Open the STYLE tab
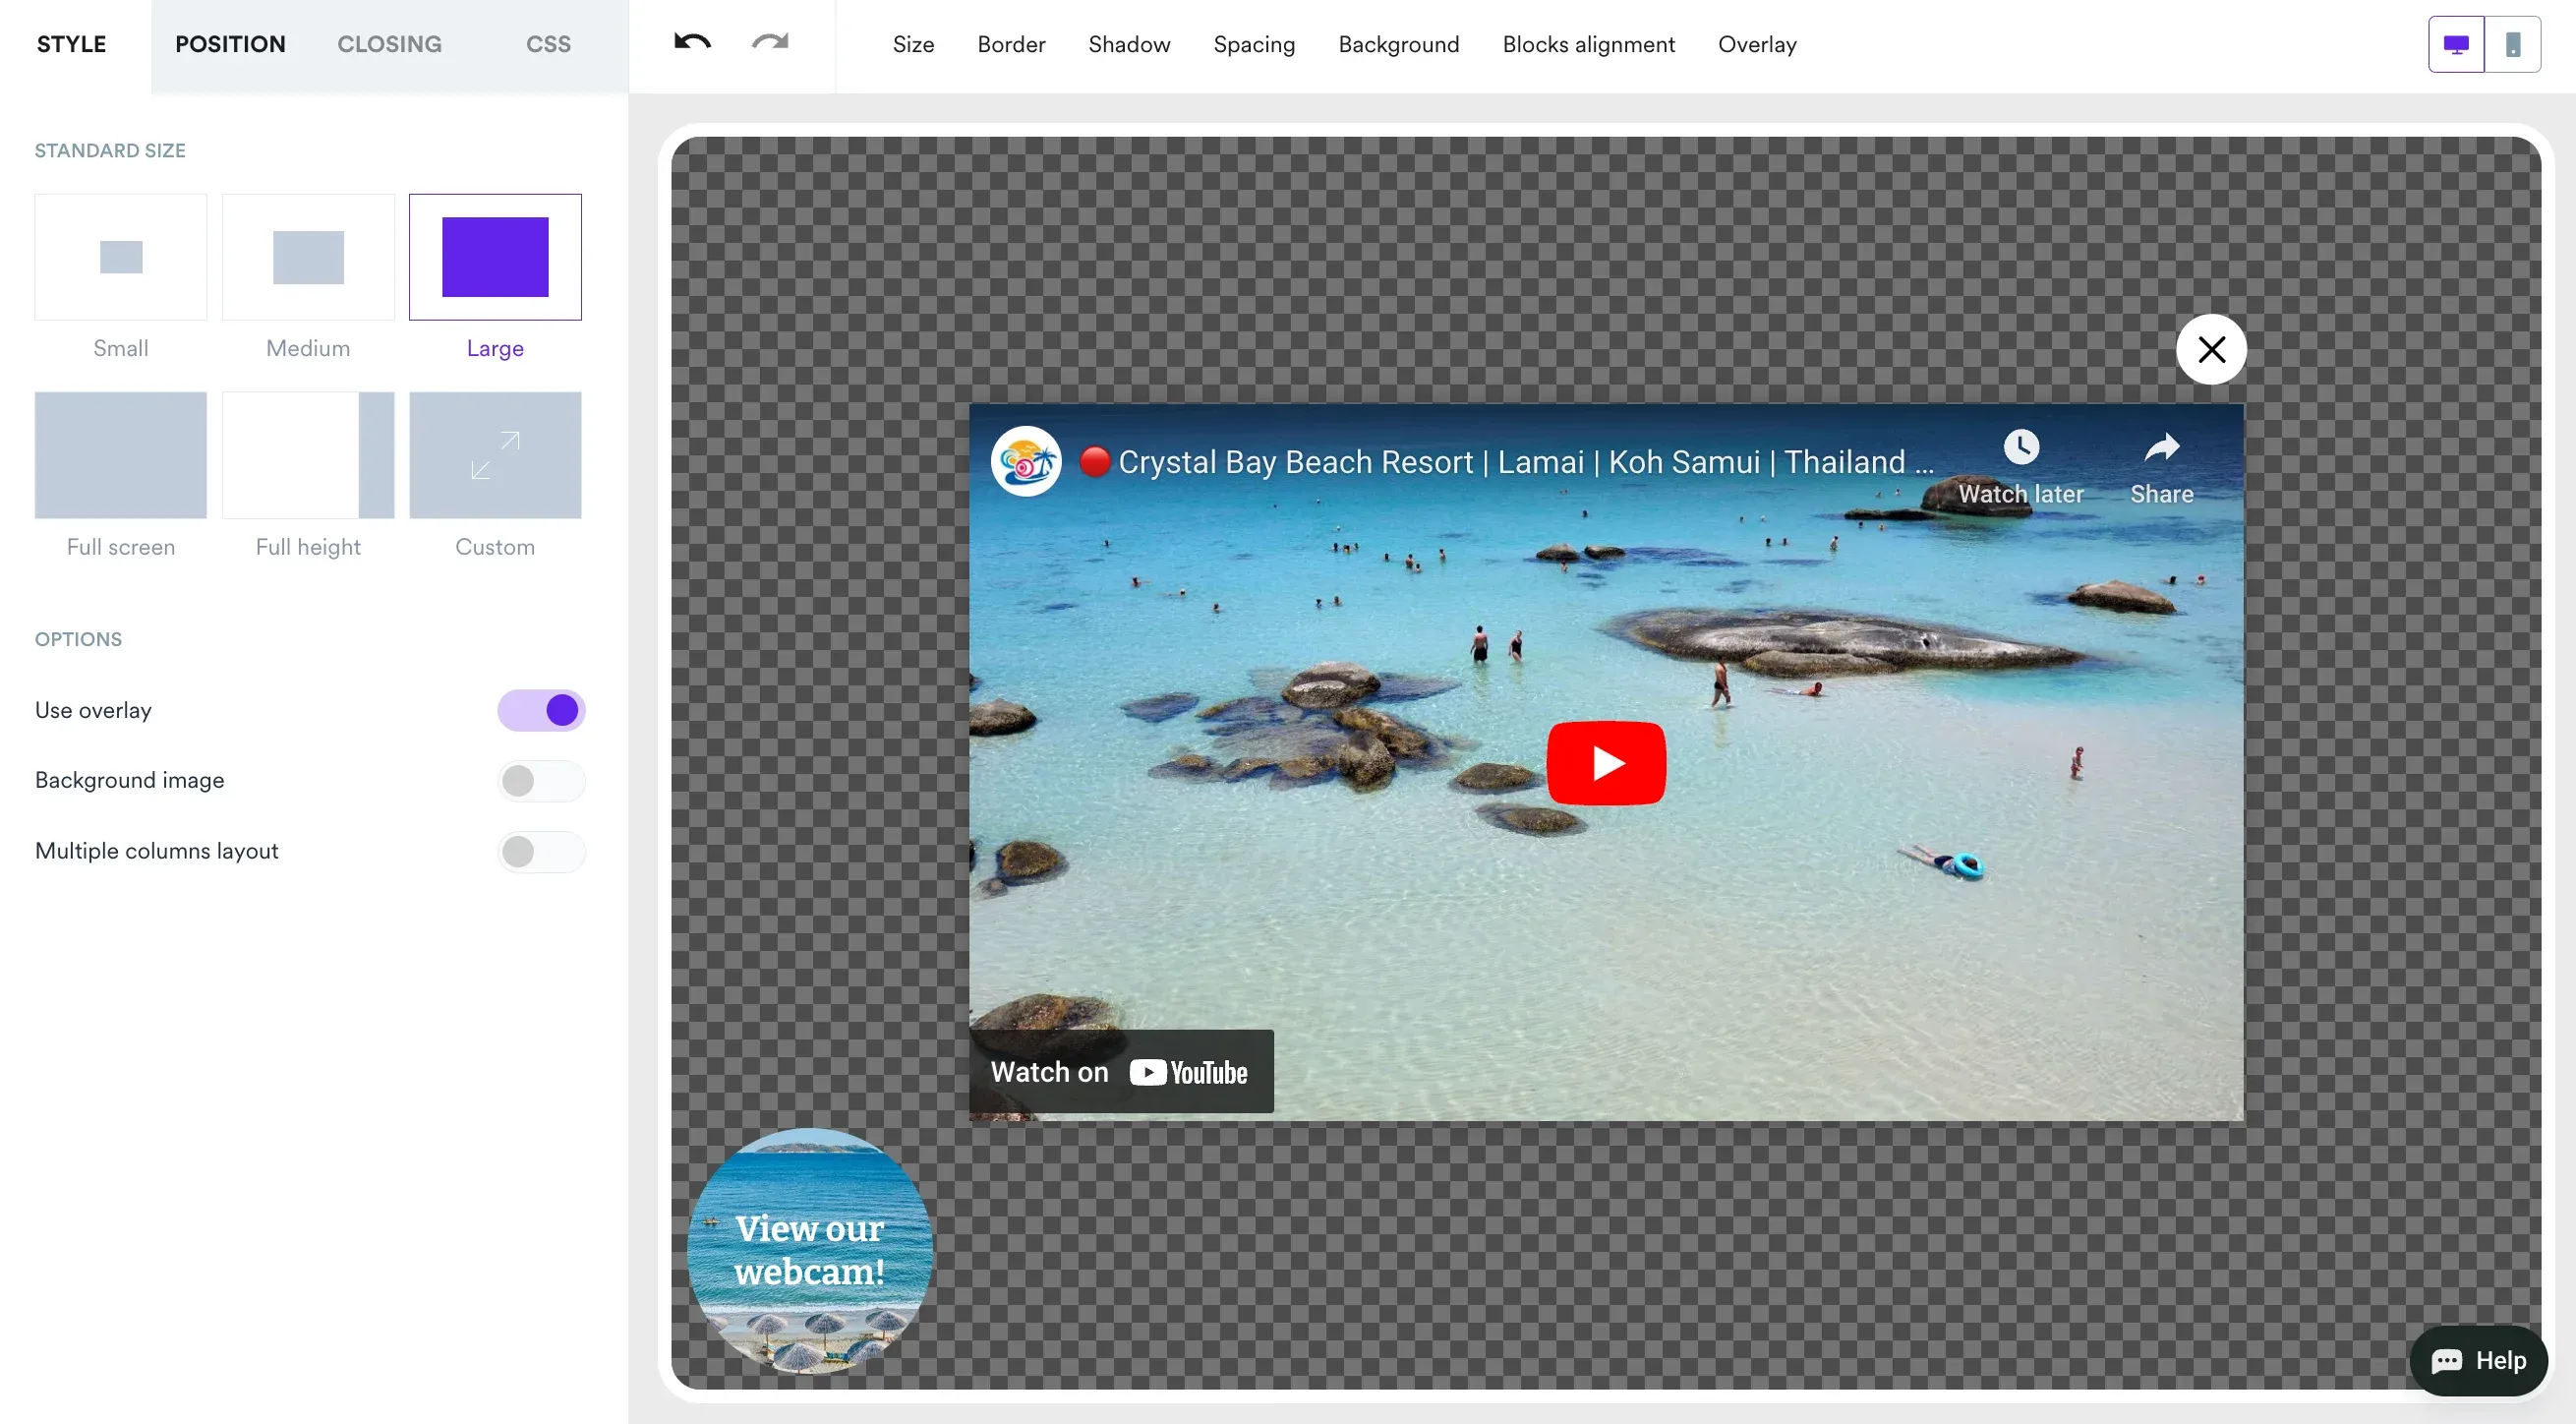Screen dimensions: 2576x1424 click(x=72, y=44)
